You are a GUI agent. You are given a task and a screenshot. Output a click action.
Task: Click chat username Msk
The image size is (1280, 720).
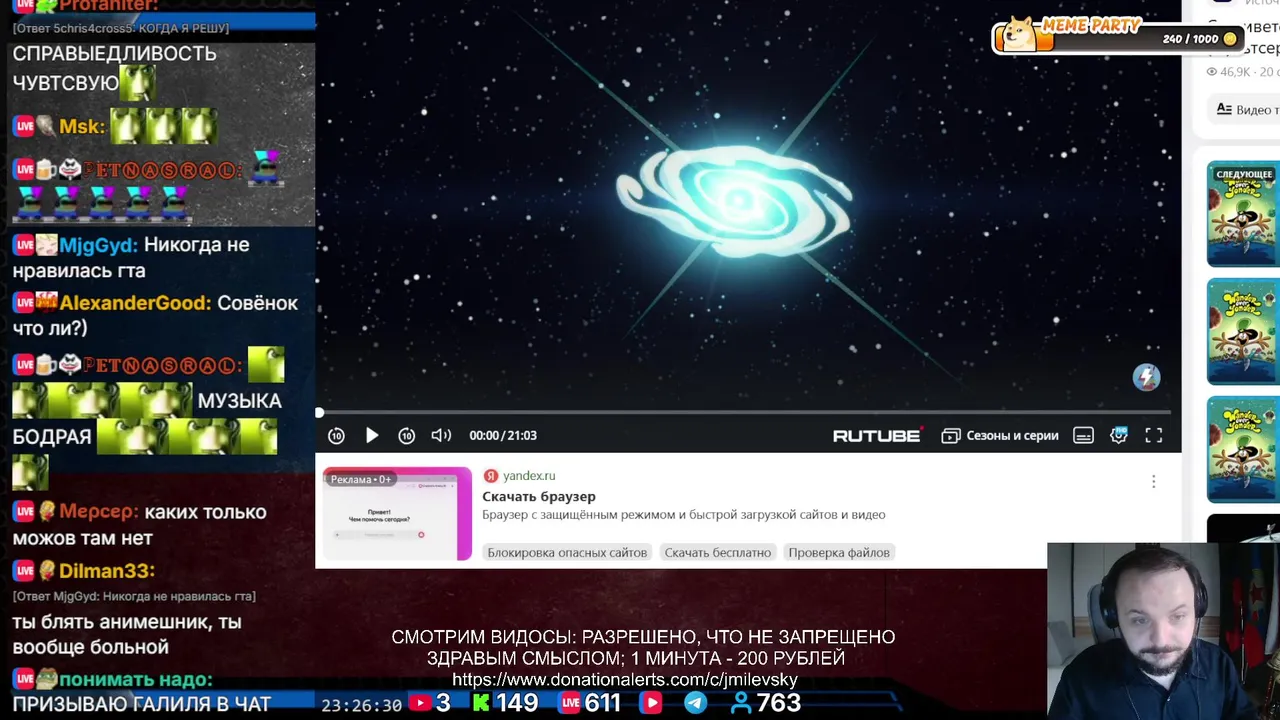(81, 127)
